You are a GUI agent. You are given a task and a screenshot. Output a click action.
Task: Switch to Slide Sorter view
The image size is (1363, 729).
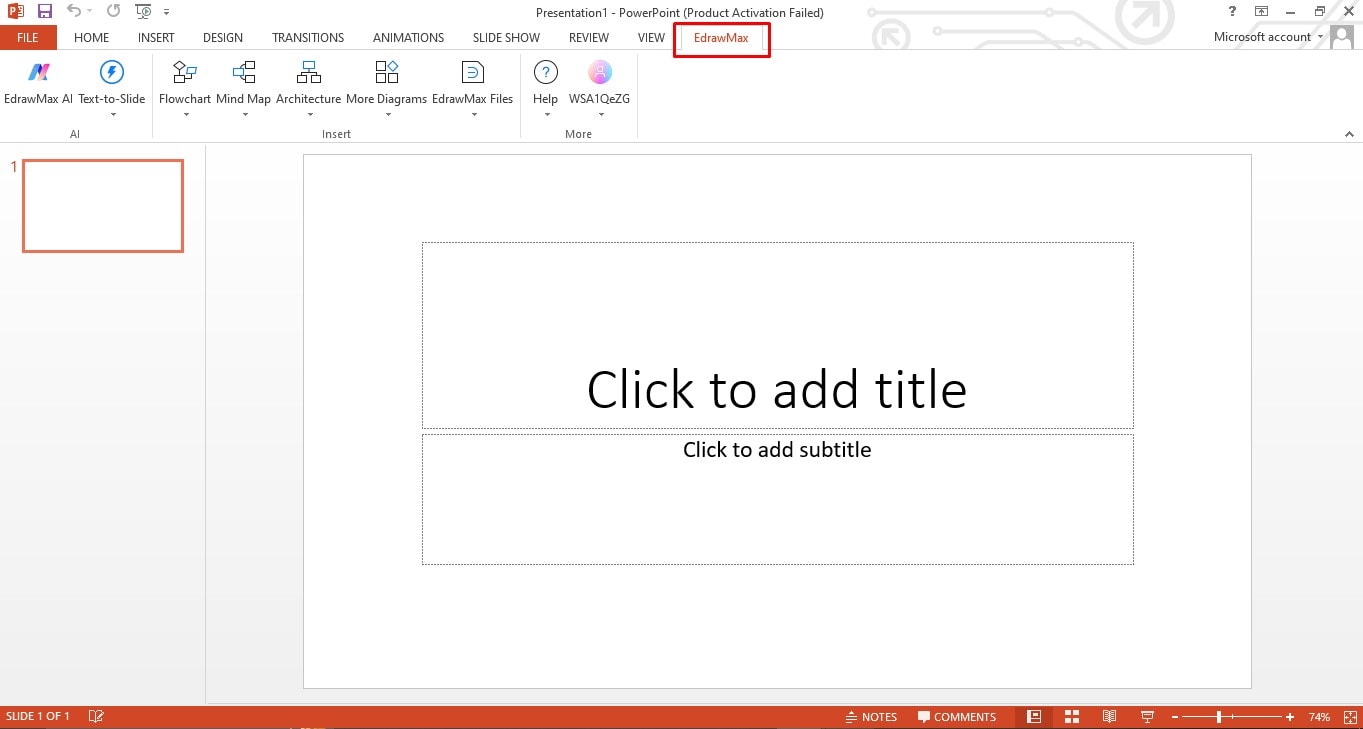(1072, 717)
